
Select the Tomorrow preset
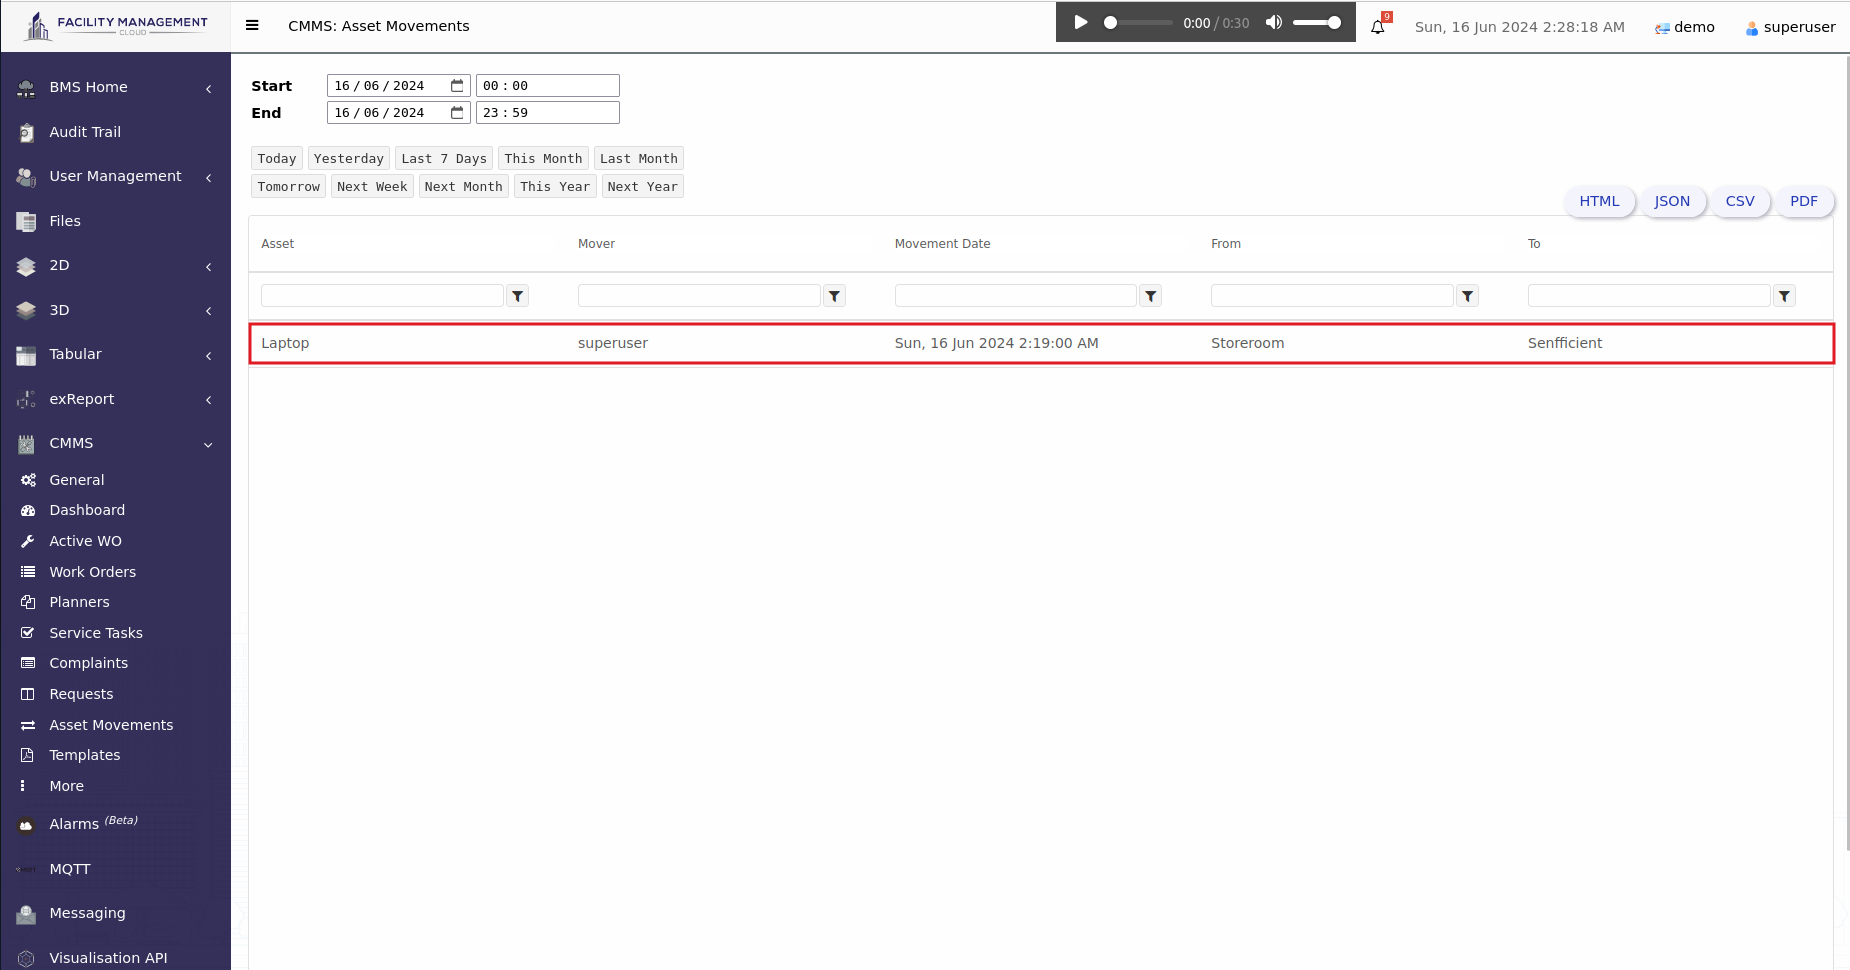(x=289, y=186)
